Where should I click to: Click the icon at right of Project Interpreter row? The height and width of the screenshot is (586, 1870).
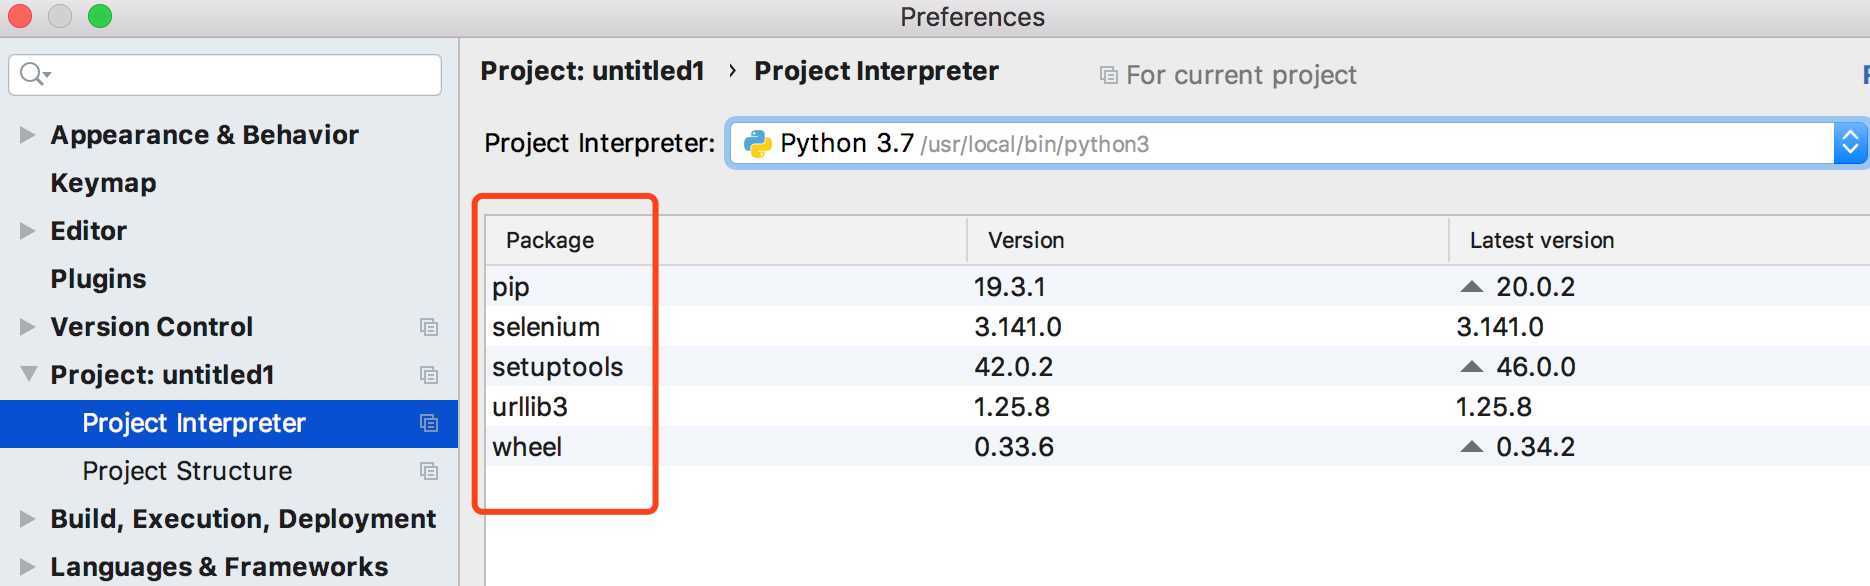coord(429,423)
